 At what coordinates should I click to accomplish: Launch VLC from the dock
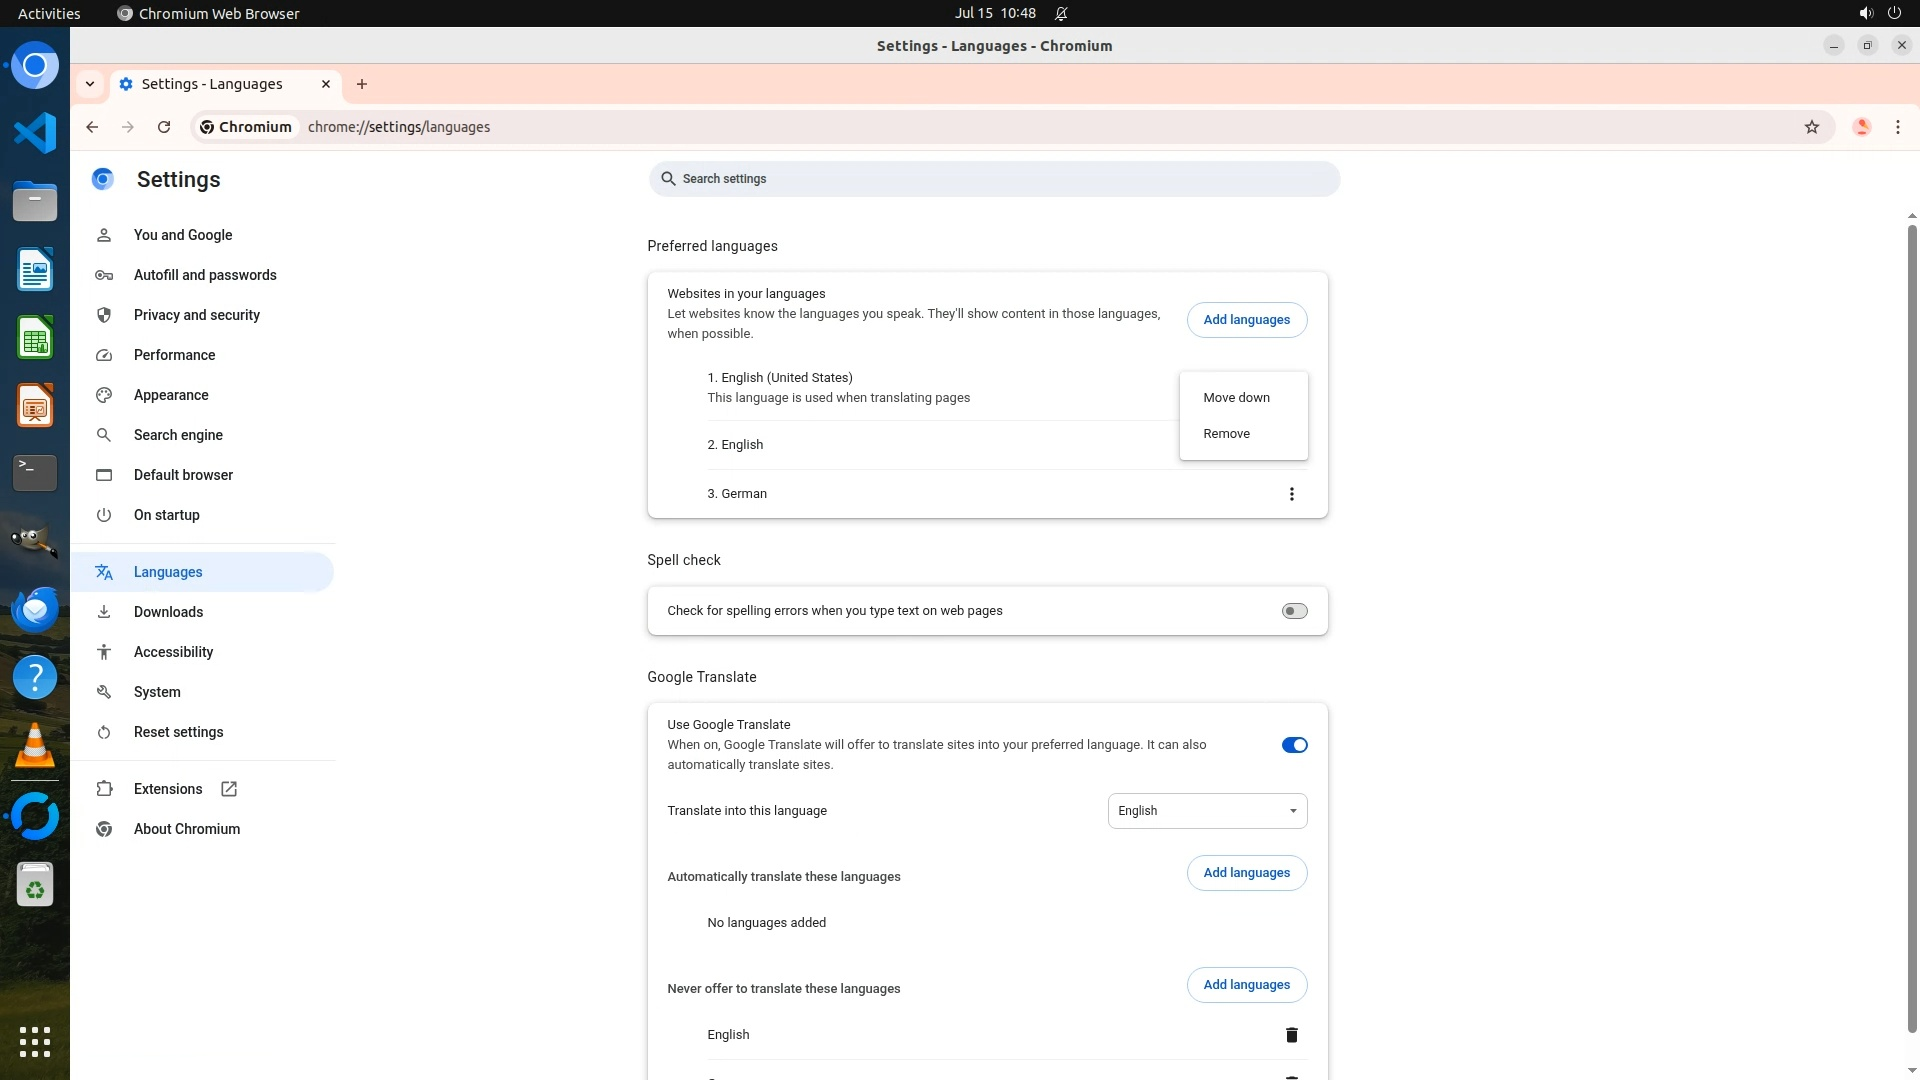(35, 747)
